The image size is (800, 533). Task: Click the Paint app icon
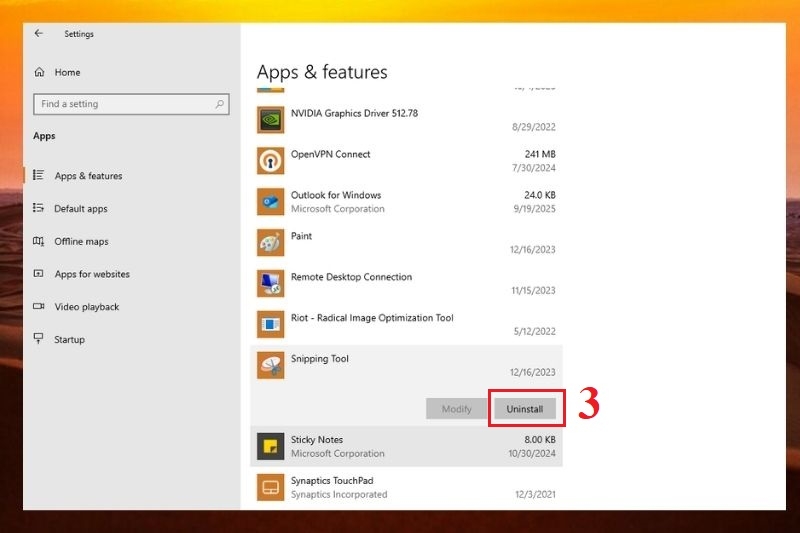click(270, 242)
